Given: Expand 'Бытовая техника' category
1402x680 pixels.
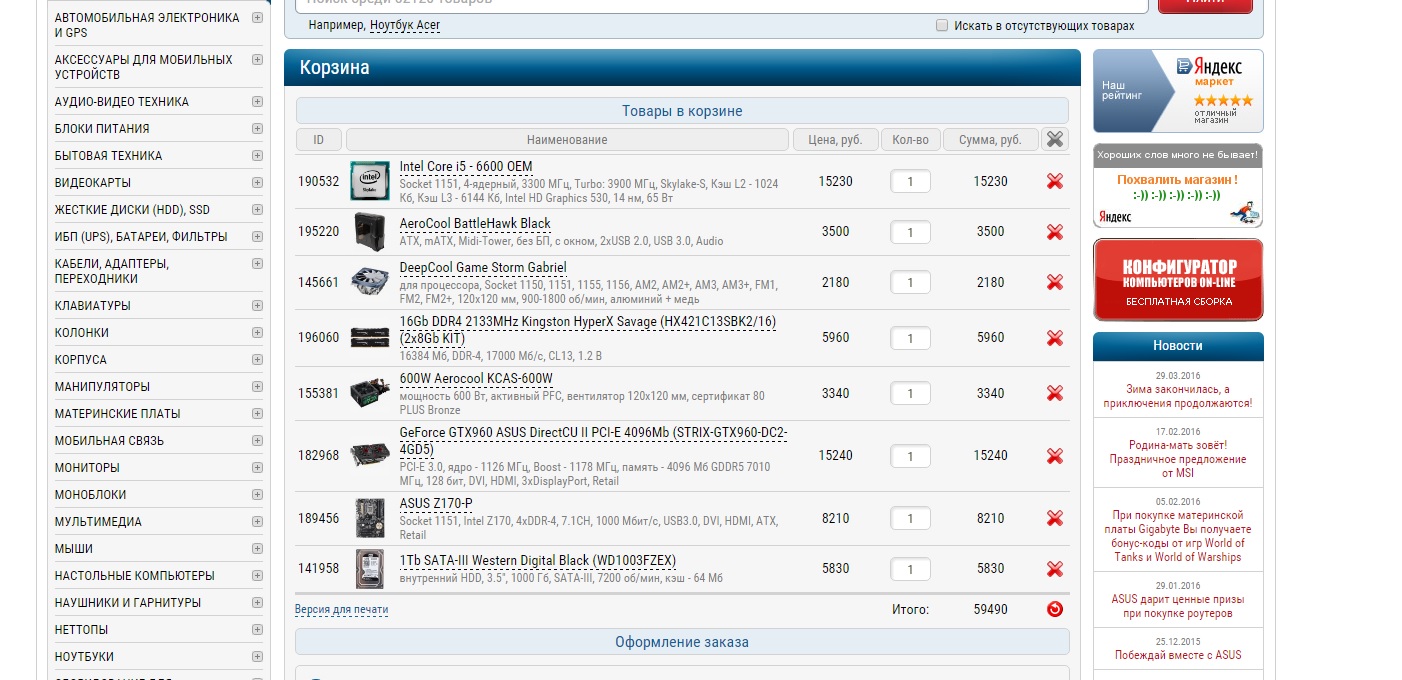Looking at the screenshot, I should point(257,156).
